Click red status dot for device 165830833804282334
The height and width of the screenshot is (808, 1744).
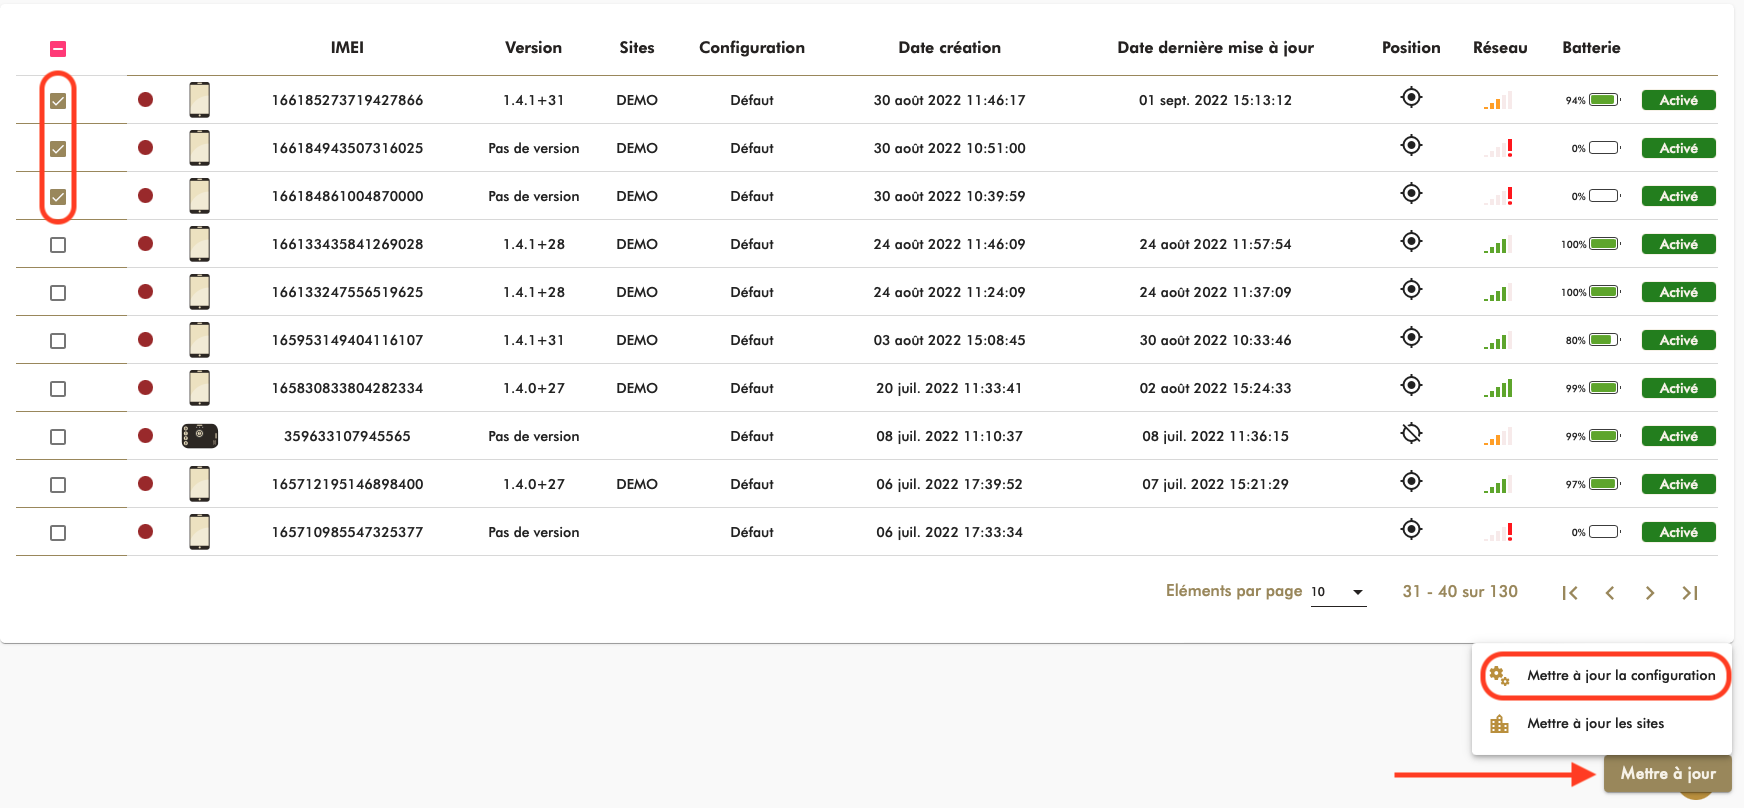point(146,388)
